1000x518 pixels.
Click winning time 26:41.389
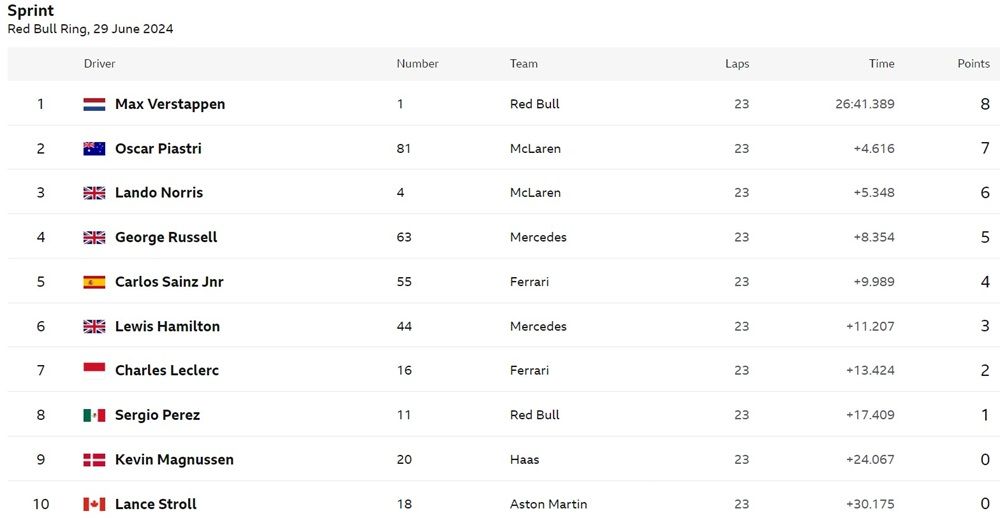coord(865,104)
